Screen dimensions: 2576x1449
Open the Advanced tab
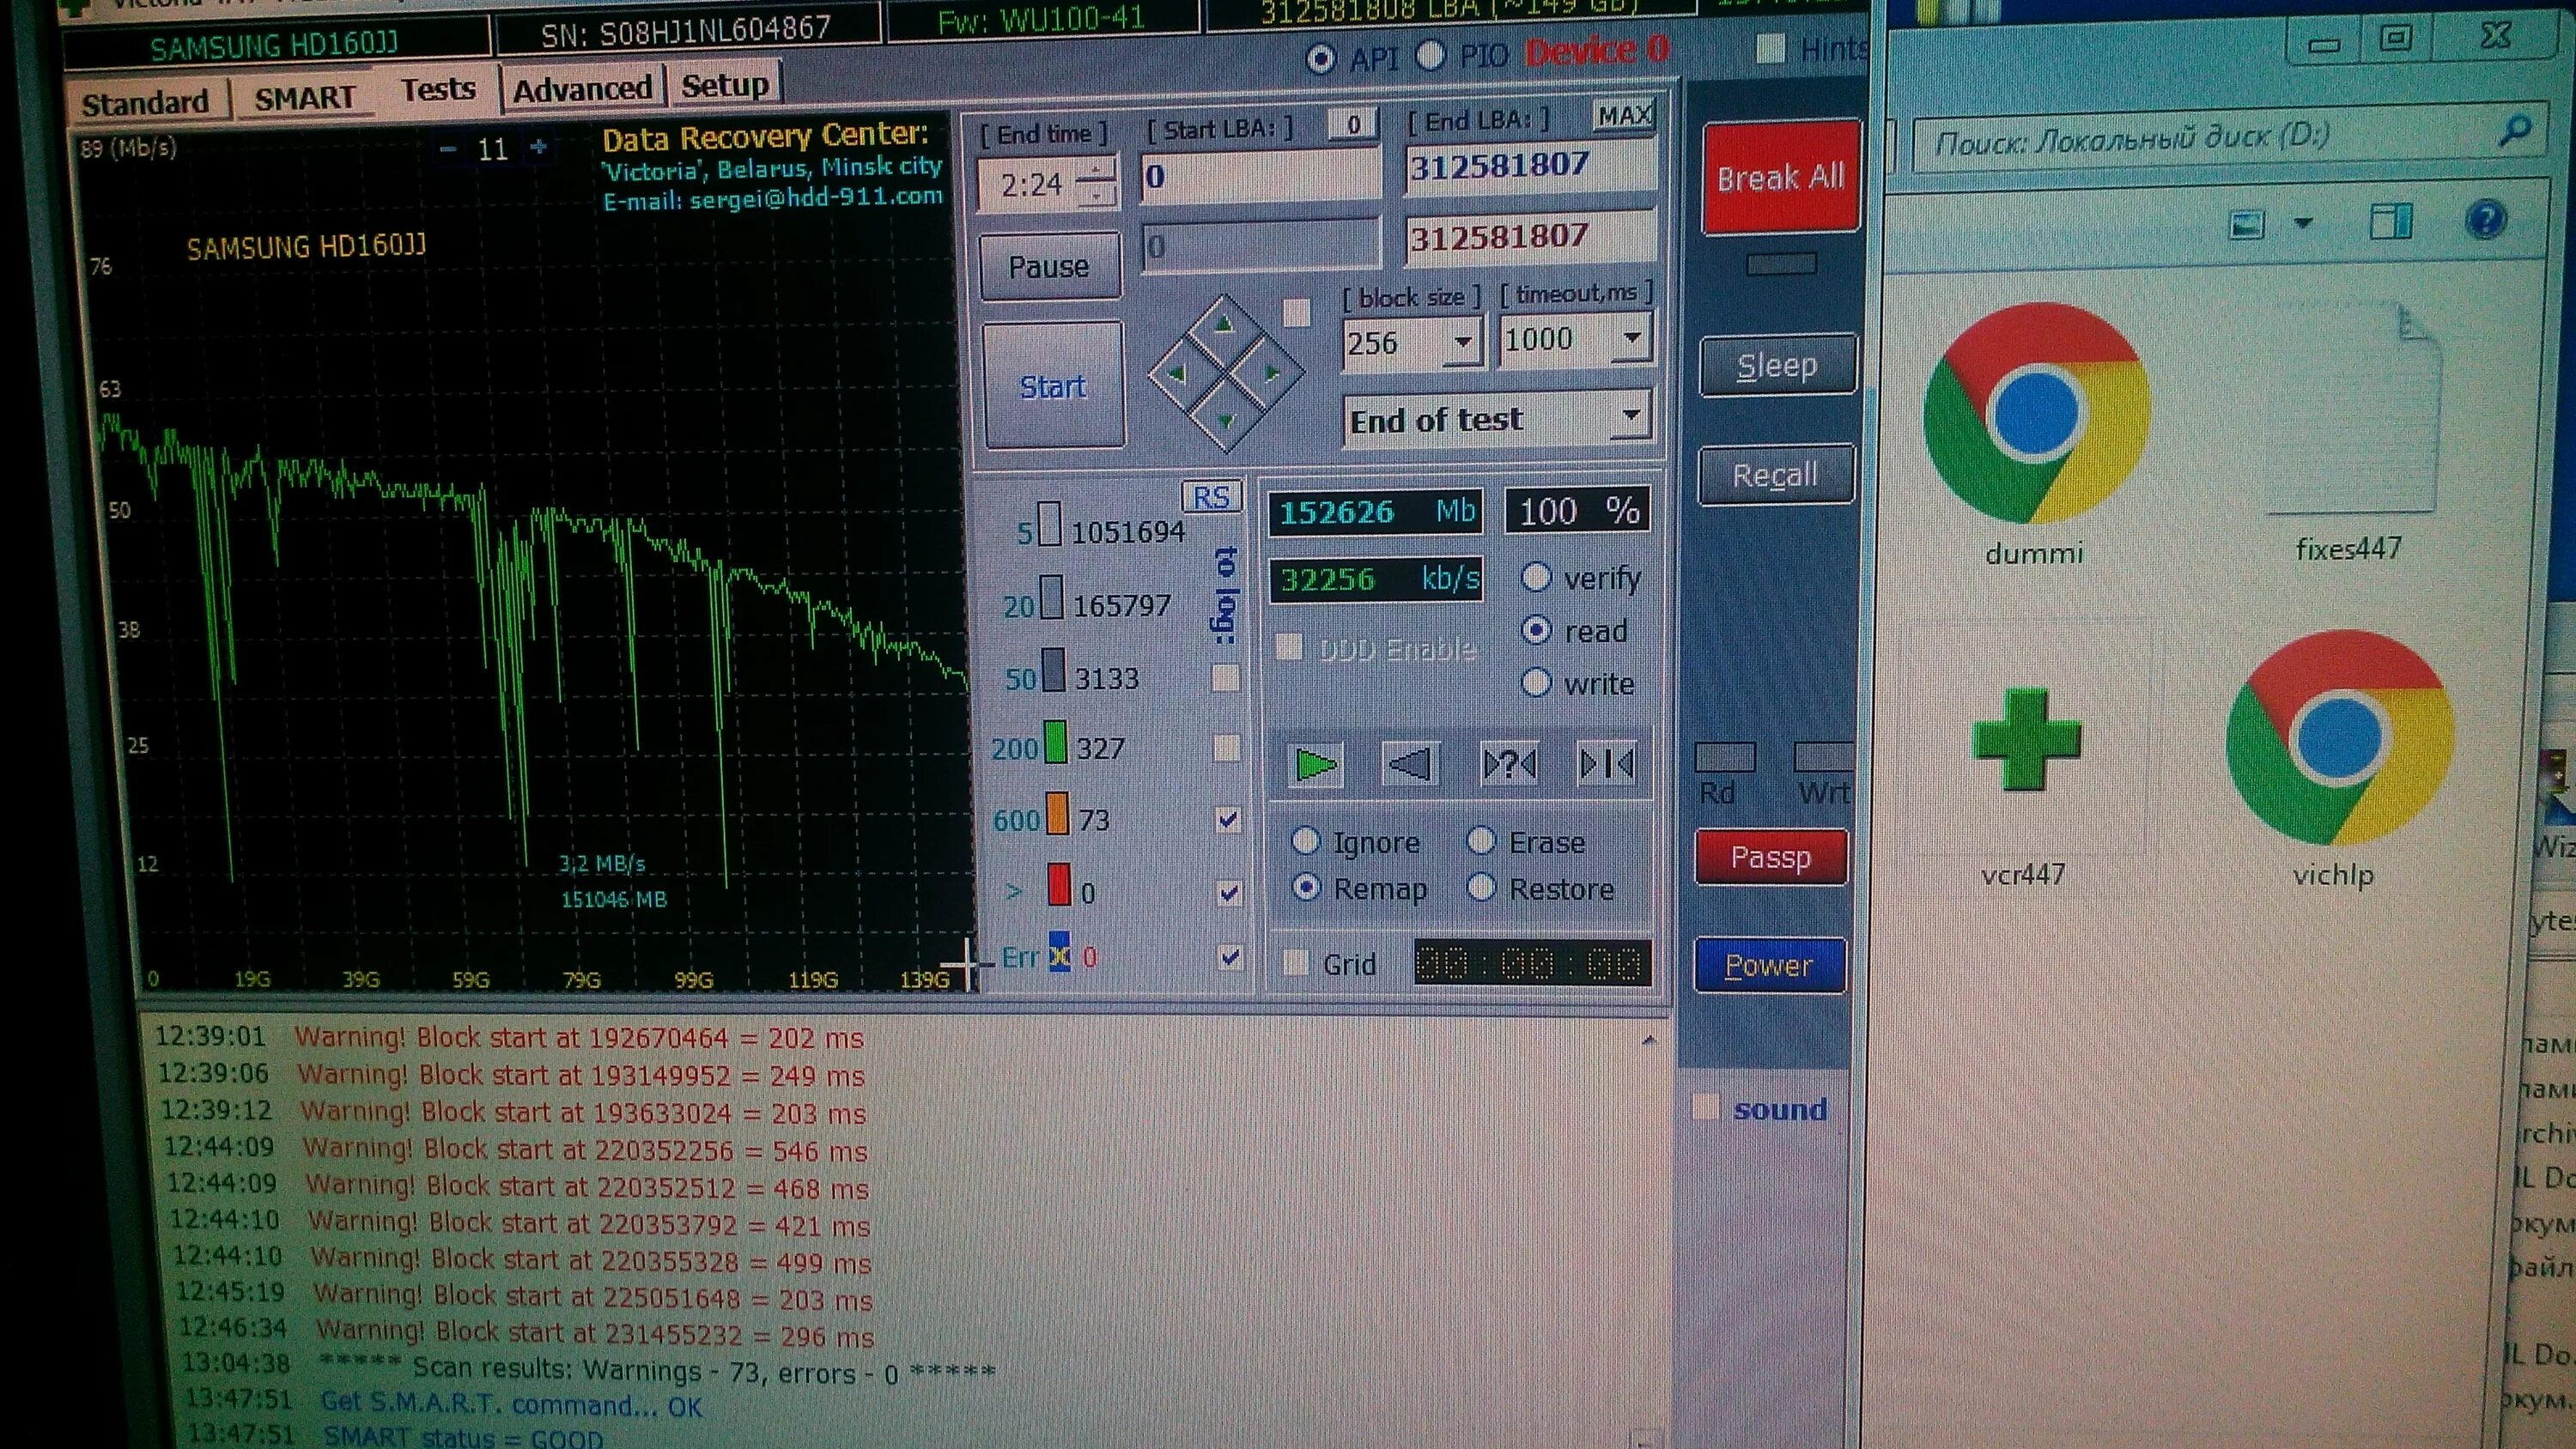(x=582, y=90)
